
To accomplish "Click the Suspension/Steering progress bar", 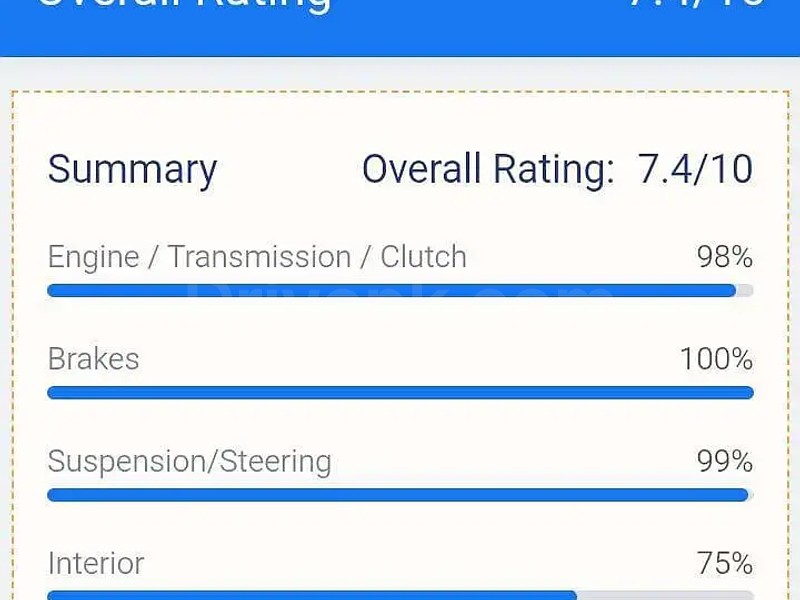I will tap(397, 495).
